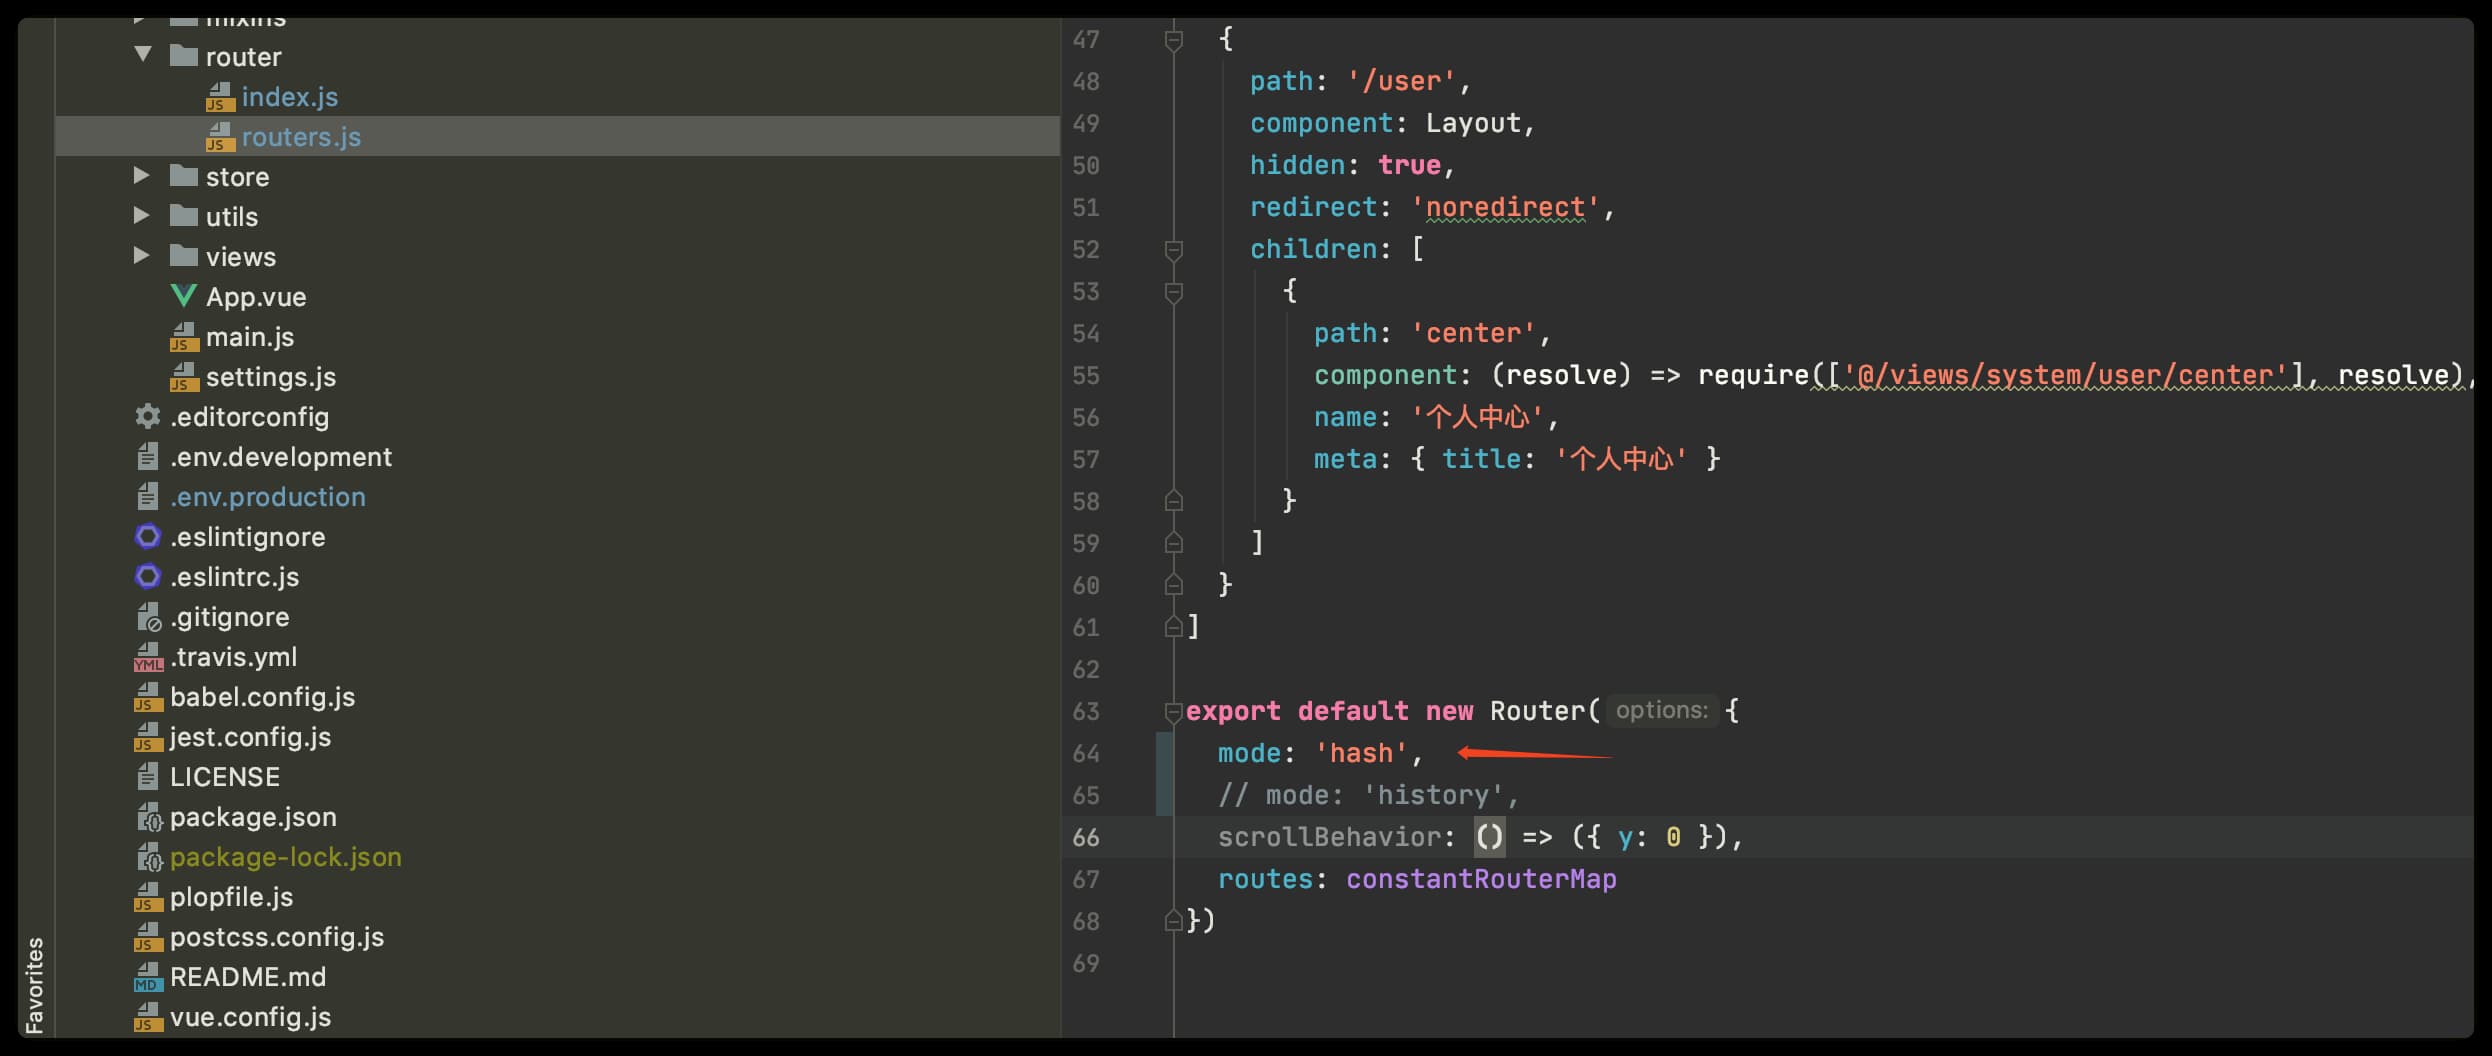
Task: Click the JSON icon beside package.json
Action: [149, 817]
